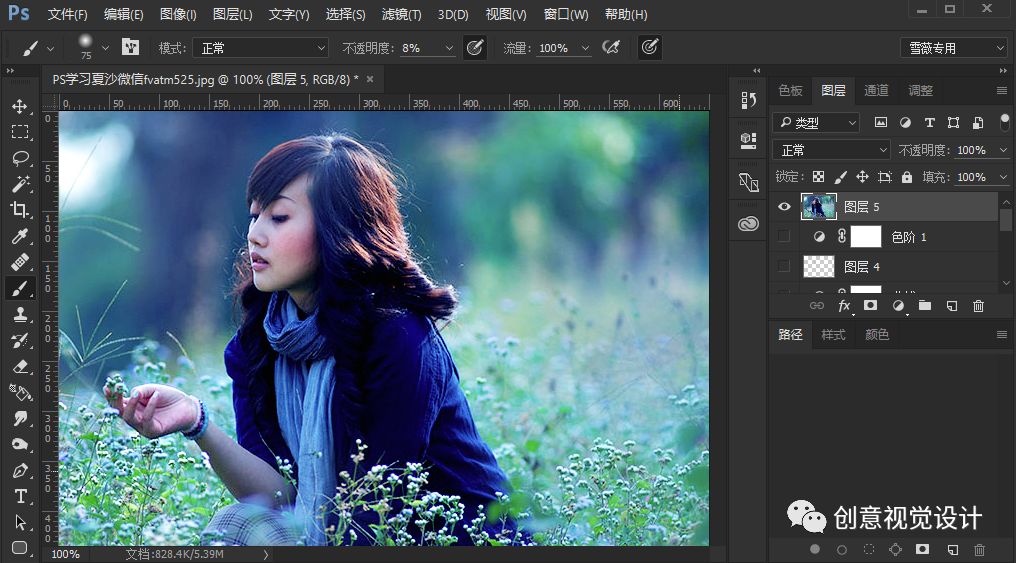Screen dimensions: 1016x563
Task: Open the brush opacity 8% dropdown
Action: pos(449,48)
